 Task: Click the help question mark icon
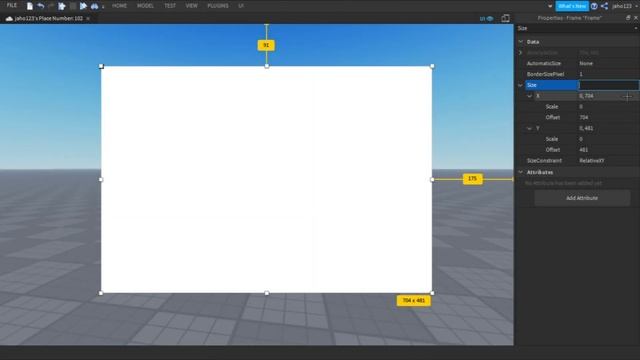594,6
